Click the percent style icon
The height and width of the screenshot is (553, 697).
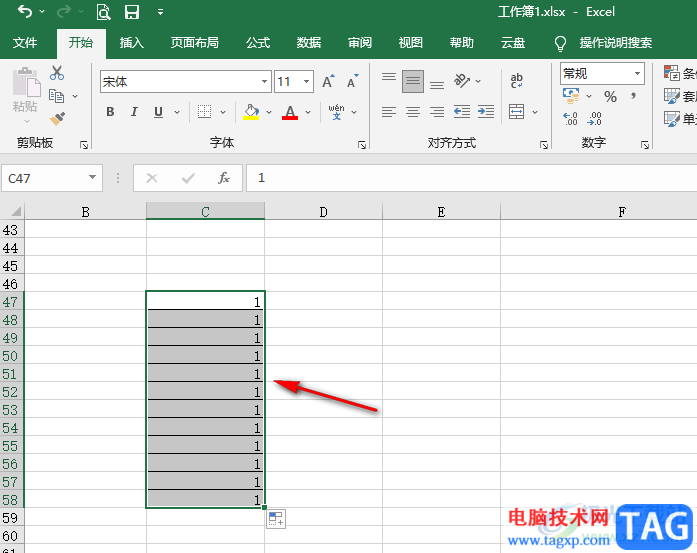click(610, 96)
